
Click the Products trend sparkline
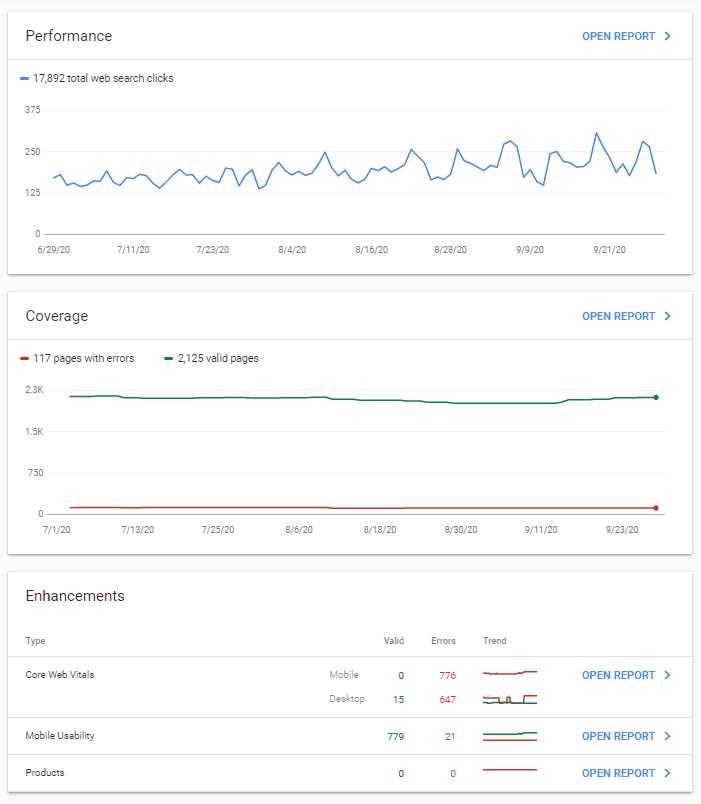[x=510, y=770]
